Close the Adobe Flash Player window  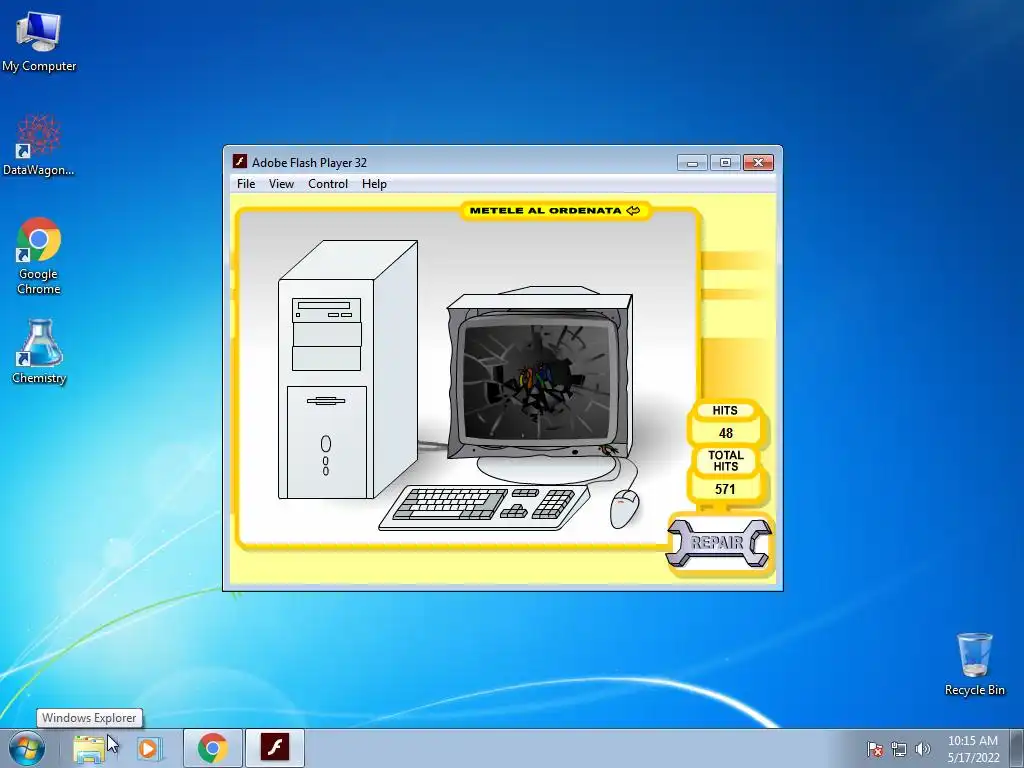pos(758,163)
